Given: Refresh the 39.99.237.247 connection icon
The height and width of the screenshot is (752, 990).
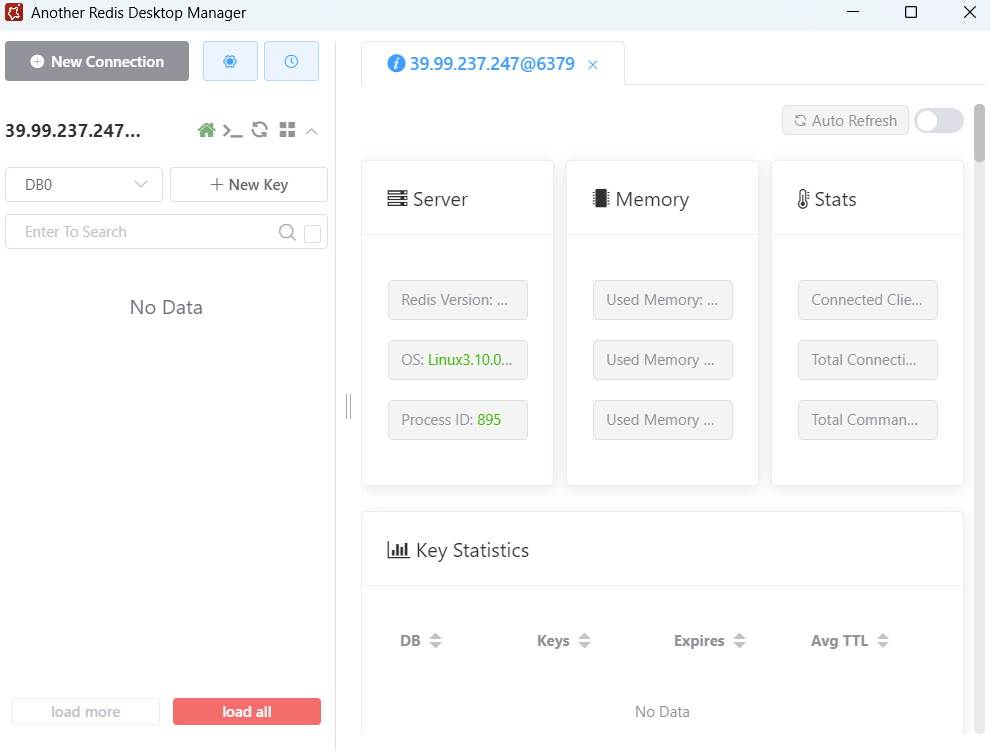Looking at the screenshot, I should point(259,130).
